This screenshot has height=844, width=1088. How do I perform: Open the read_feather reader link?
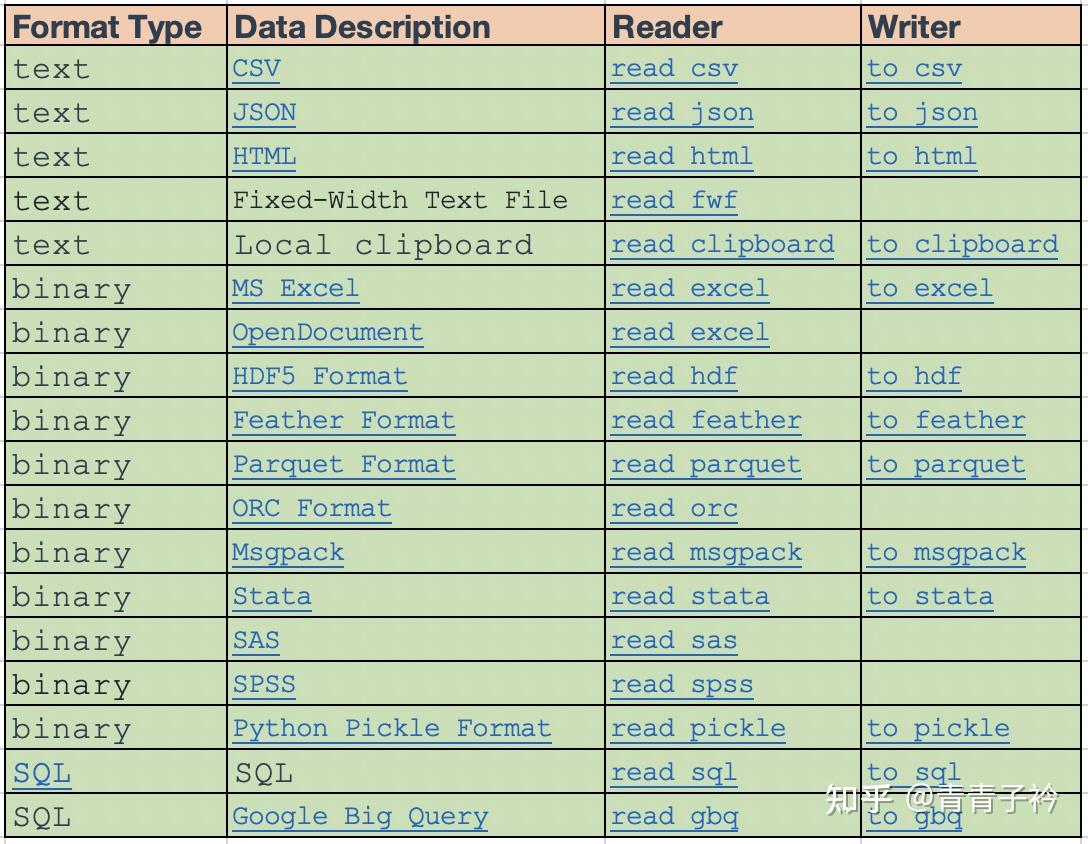pos(706,421)
